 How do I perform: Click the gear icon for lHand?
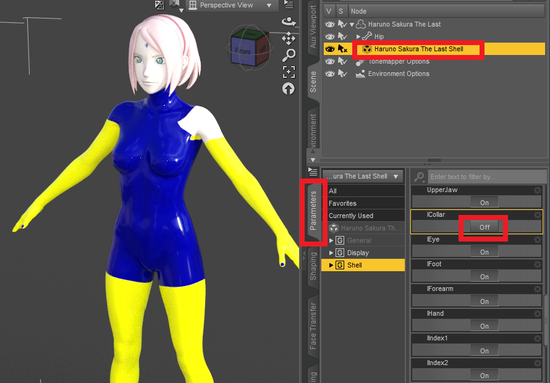tap(537, 314)
